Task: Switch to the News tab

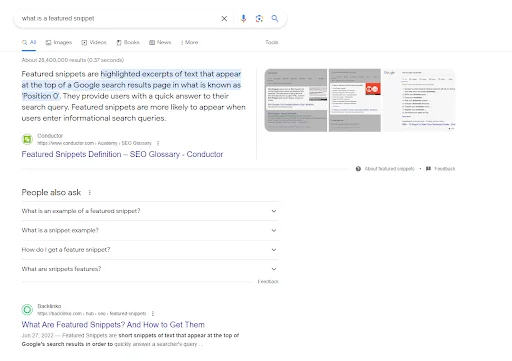Action: pyautogui.click(x=160, y=42)
